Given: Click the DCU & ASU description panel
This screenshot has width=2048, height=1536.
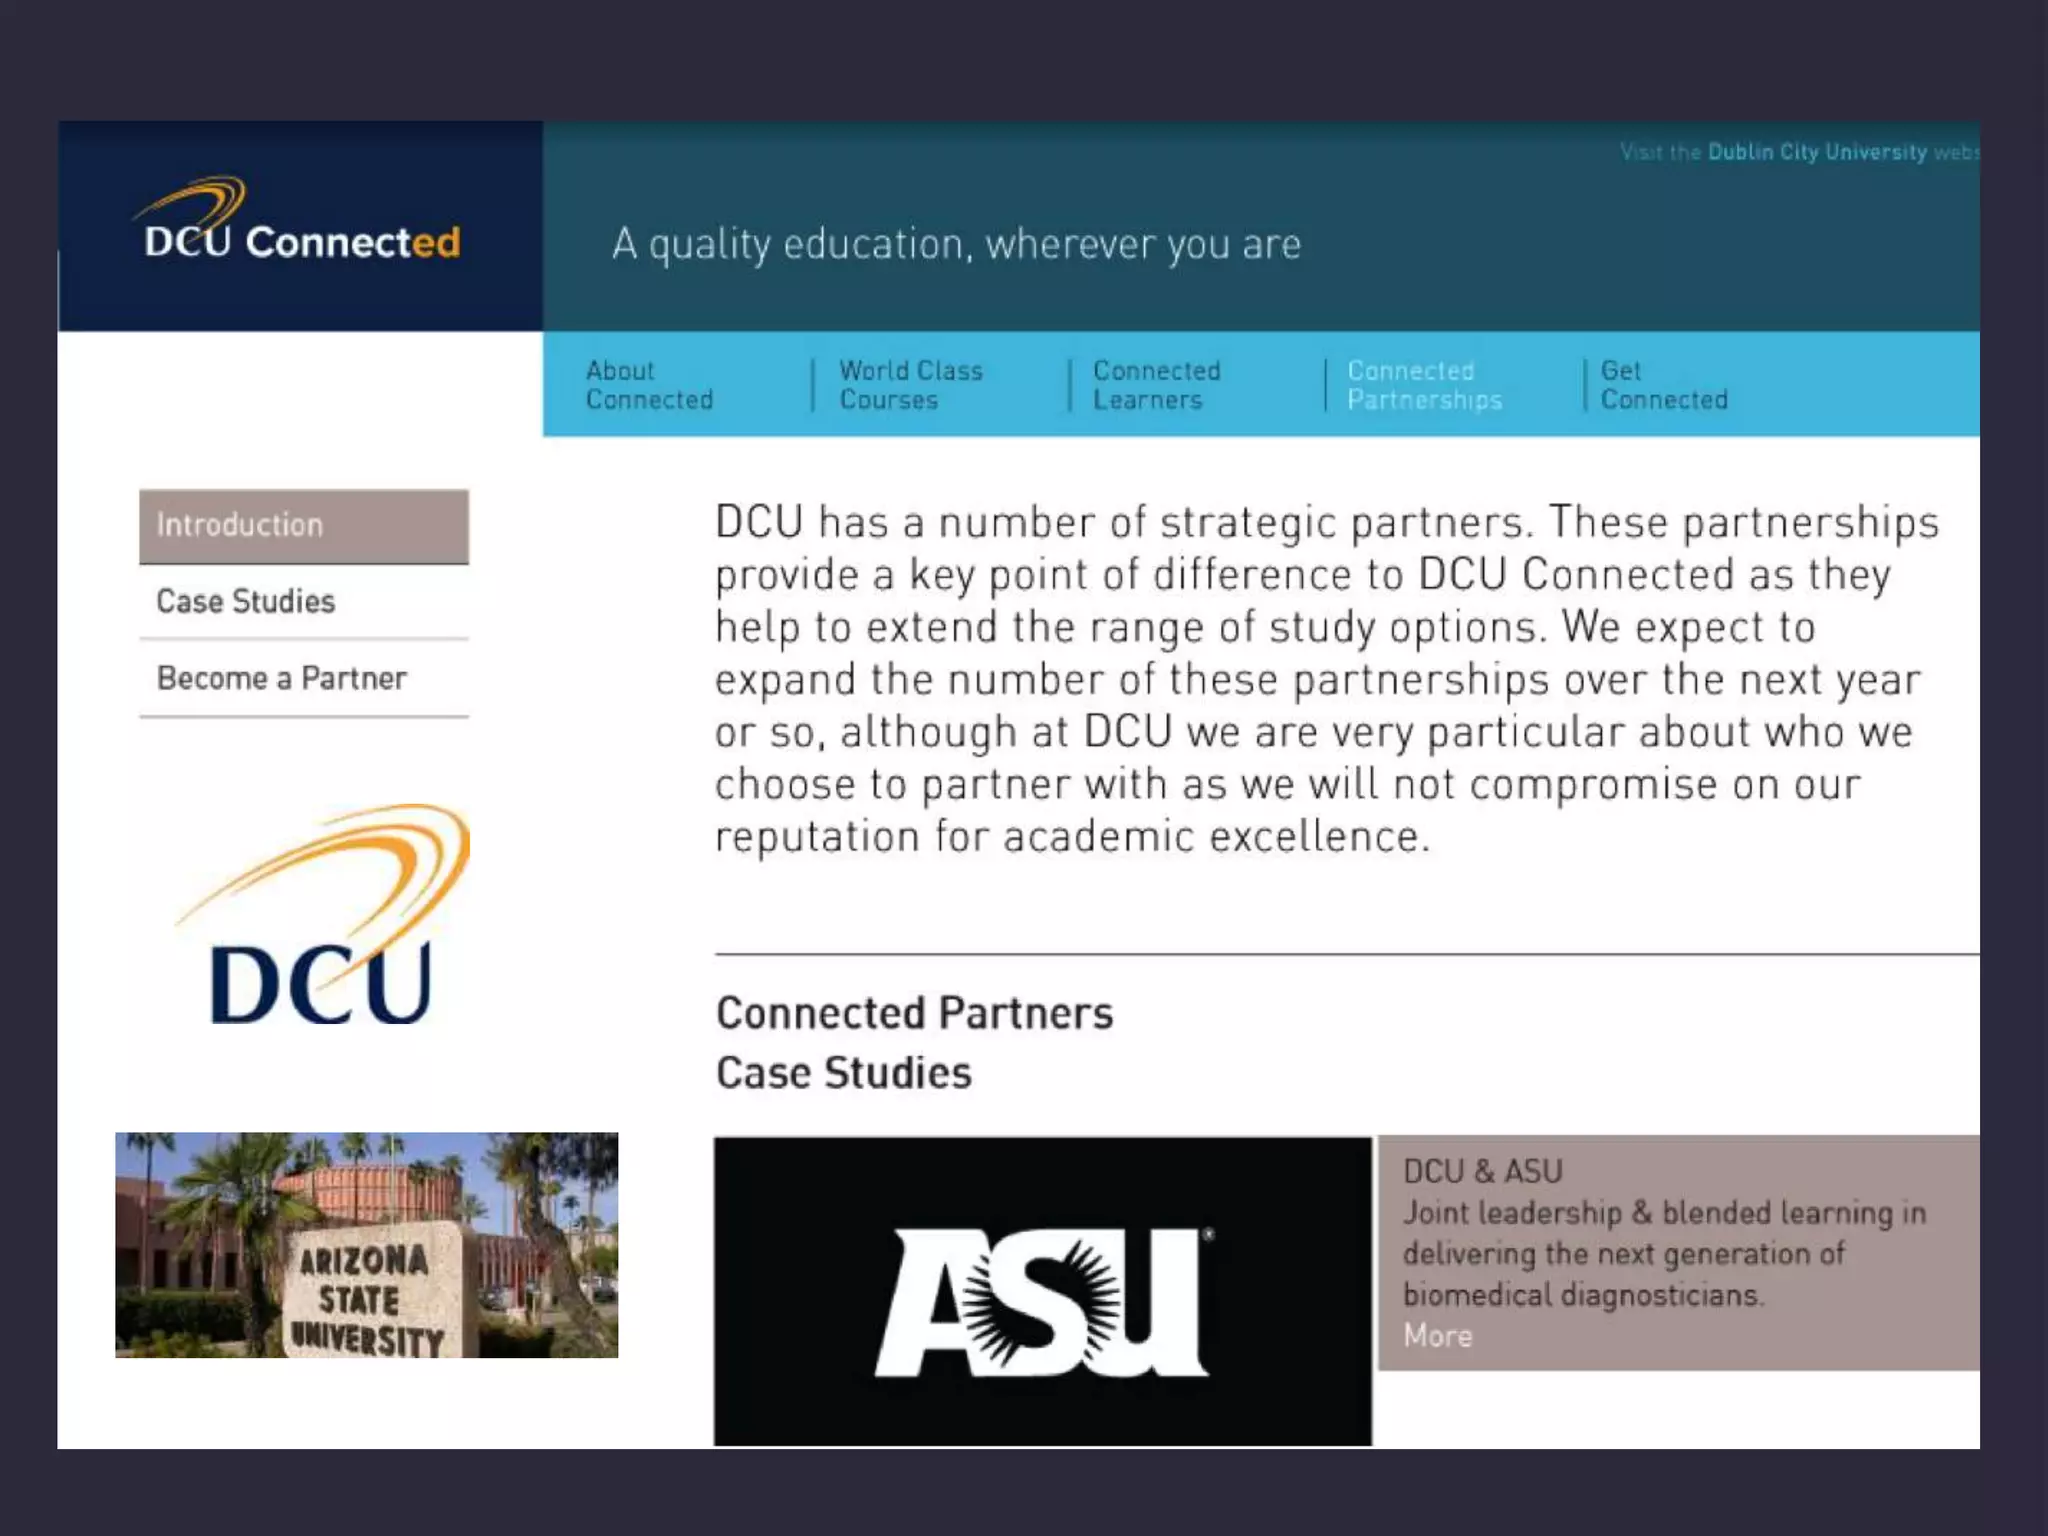Looking at the screenshot, I should click(x=1678, y=1252).
